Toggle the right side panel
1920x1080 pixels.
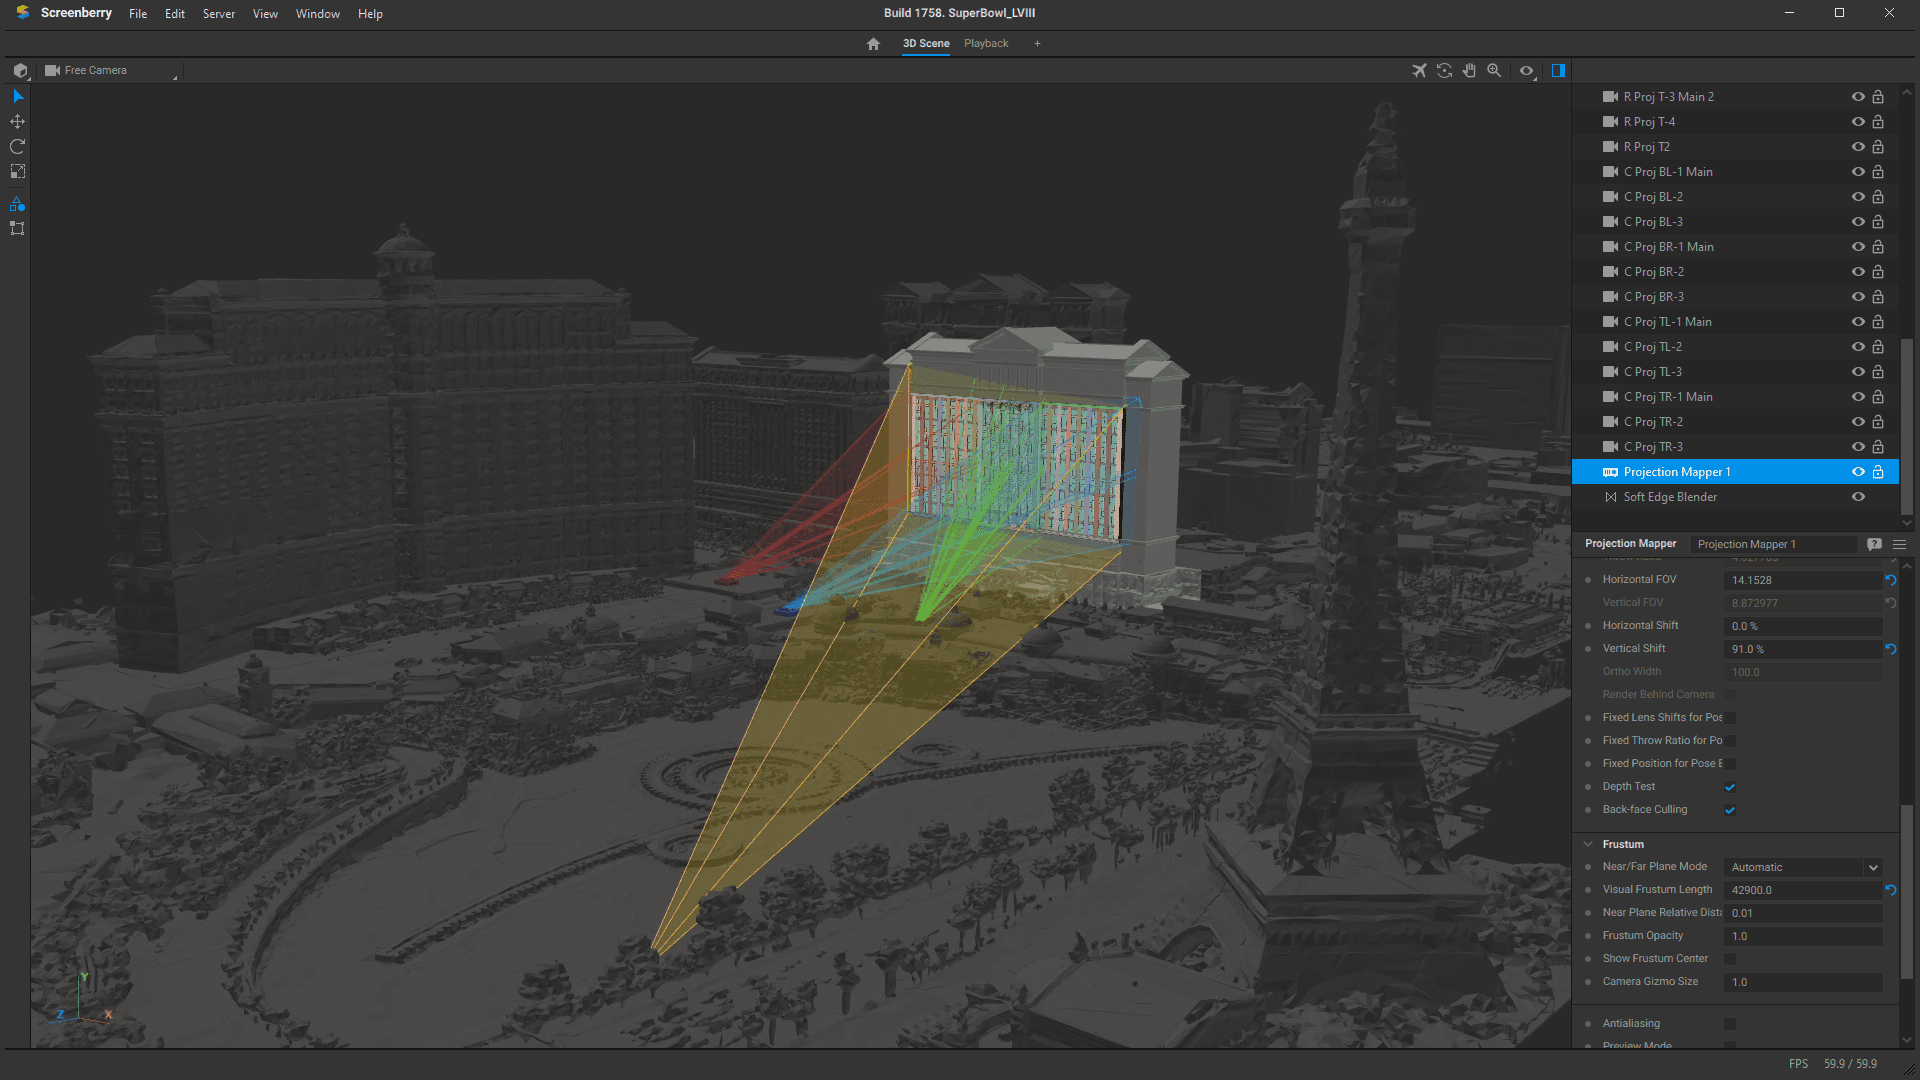pyautogui.click(x=1558, y=70)
